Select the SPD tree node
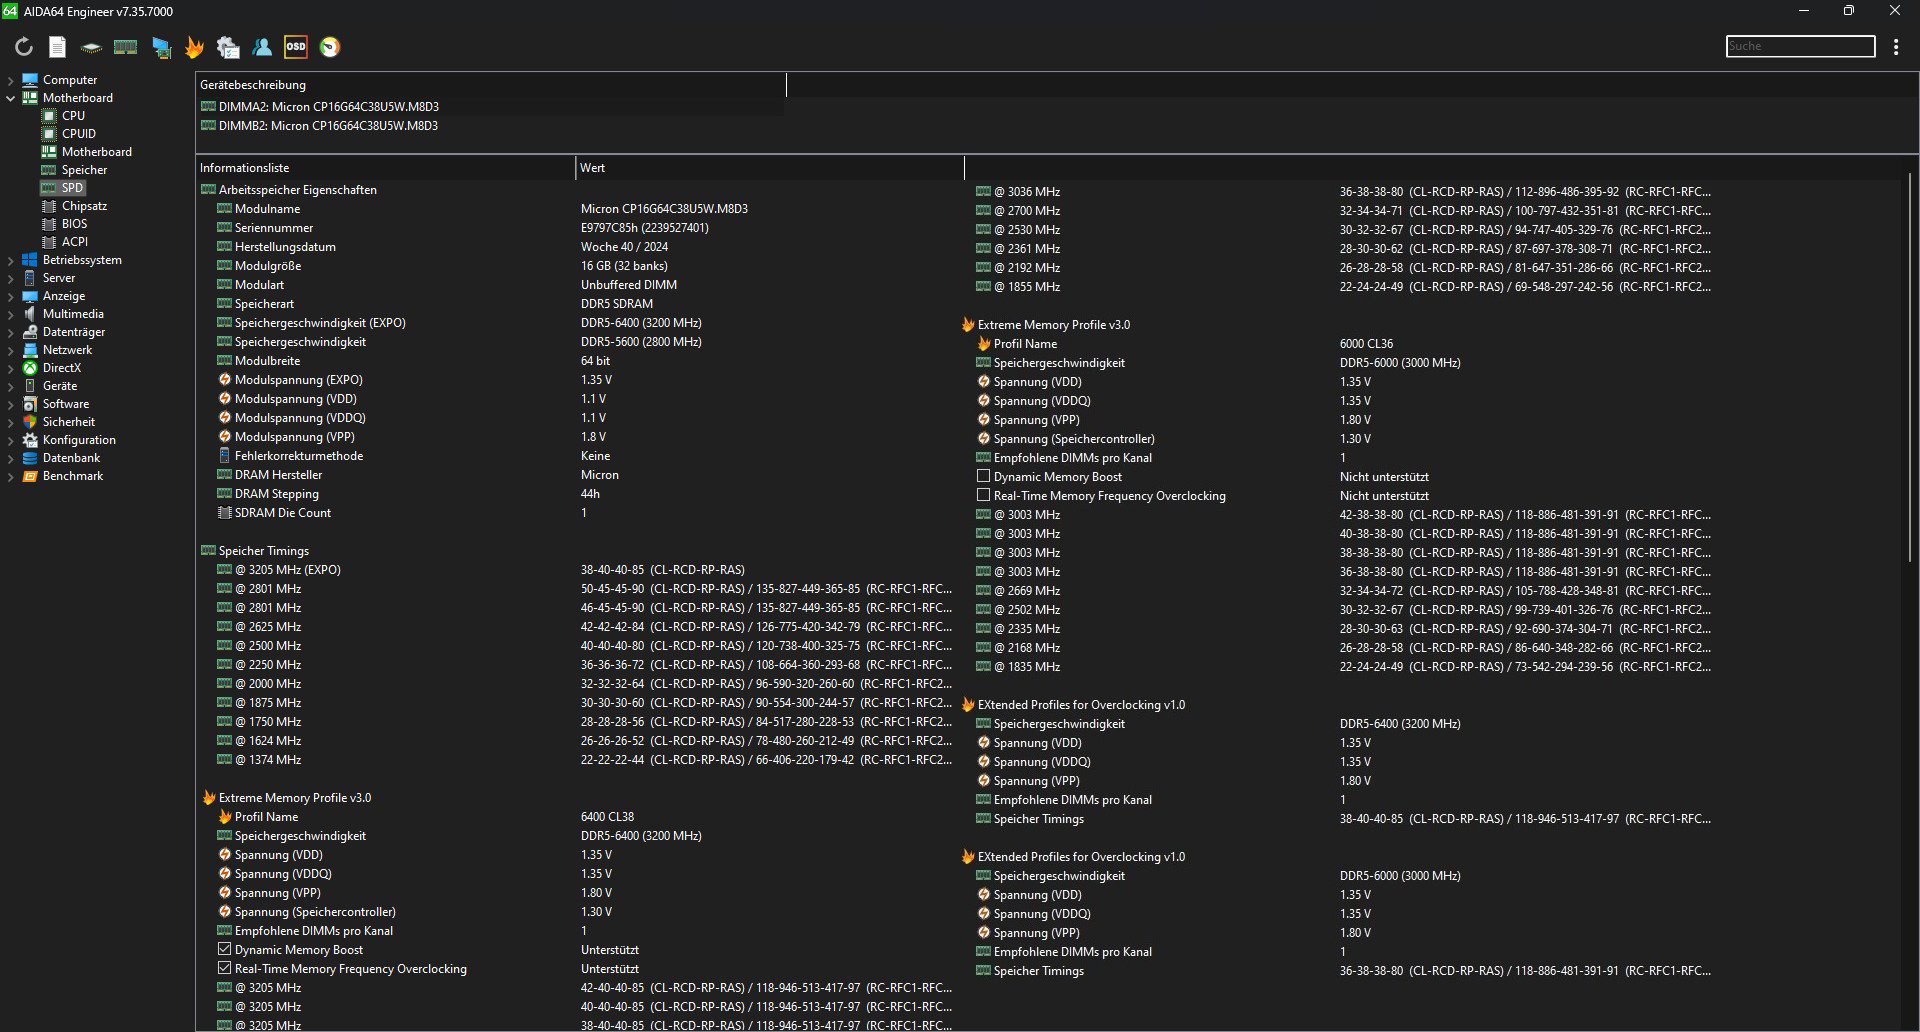Screen dimensions: 1920x1032 click(x=72, y=188)
